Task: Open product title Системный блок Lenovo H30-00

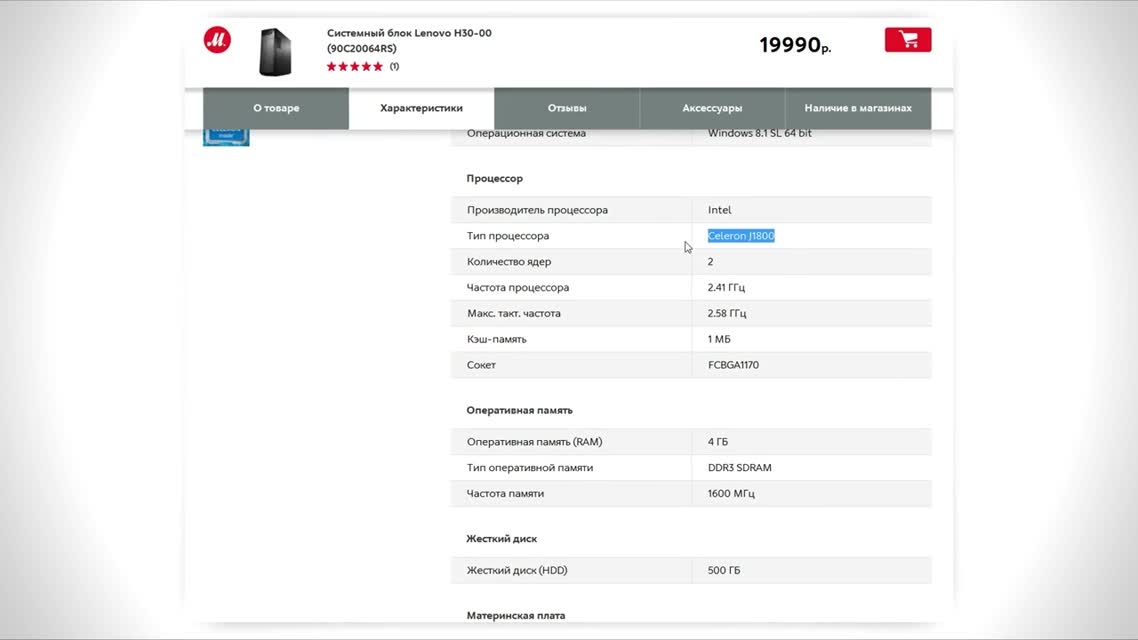Action: click(x=409, y=33)
